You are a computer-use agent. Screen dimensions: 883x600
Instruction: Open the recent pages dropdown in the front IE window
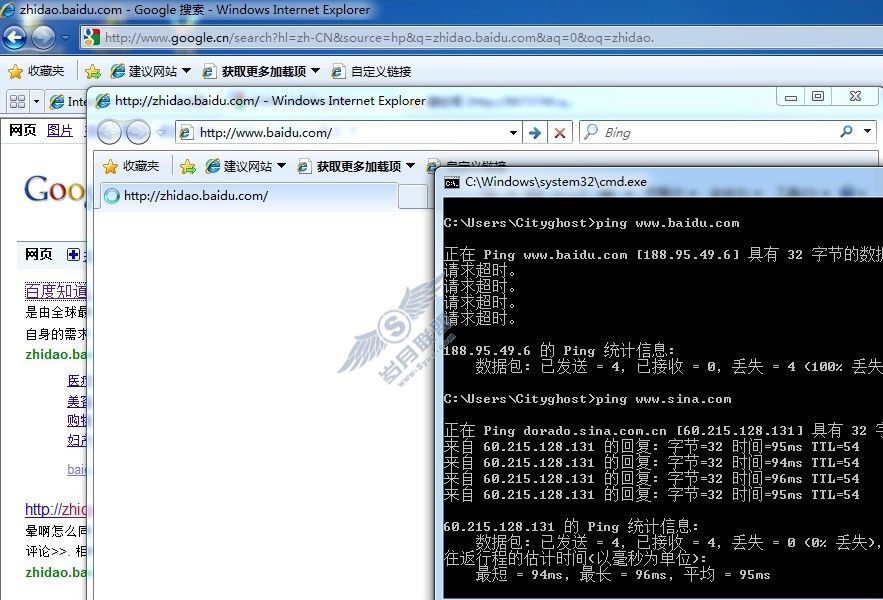click(x=161, y=133)
